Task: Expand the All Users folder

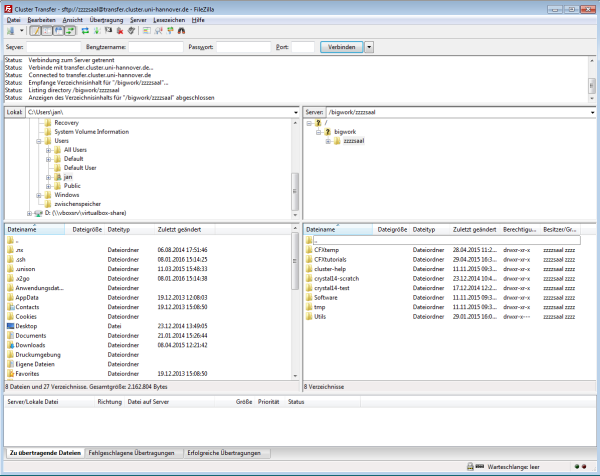Action: (x=48, y=150)
